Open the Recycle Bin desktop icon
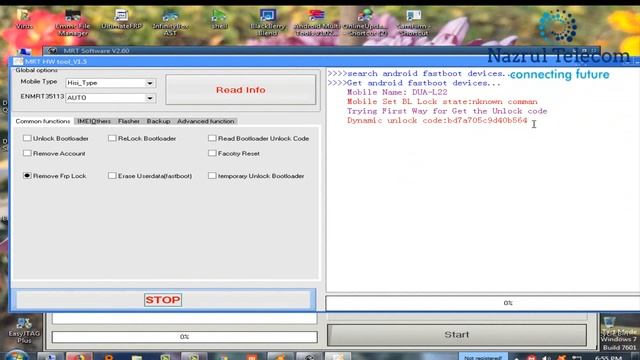The width and height of the screenshot is (640, 360). click(610, 322)
